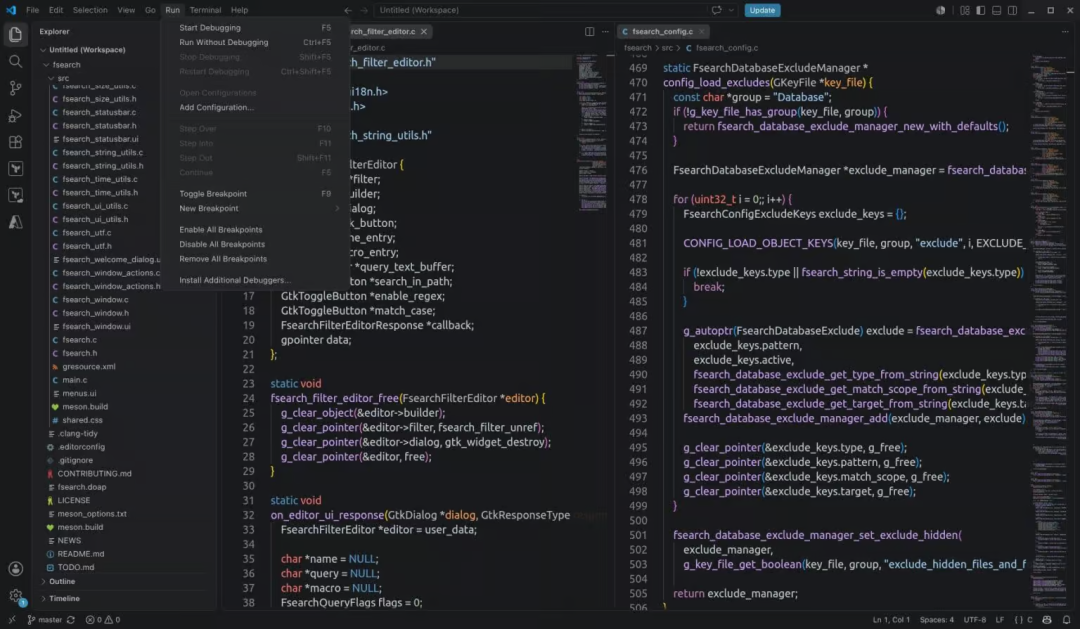
Task: Open the New Breakpoint submenu arrow
Action: click(337, 209)
